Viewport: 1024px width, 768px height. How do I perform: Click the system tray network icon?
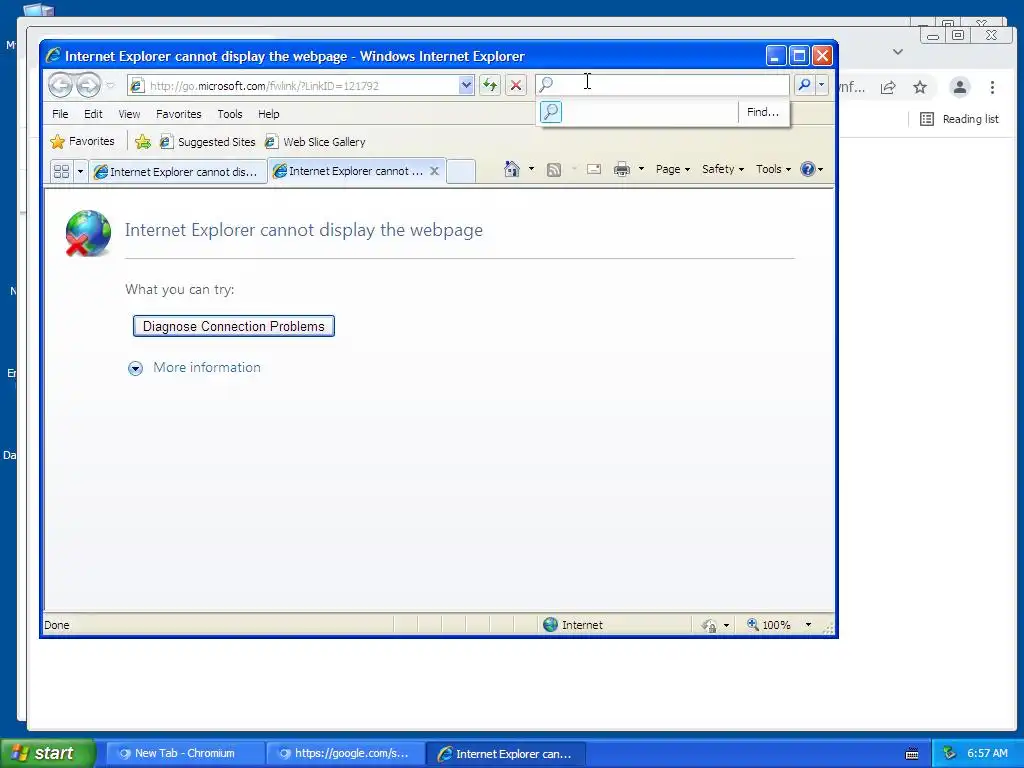pos(950,753)
